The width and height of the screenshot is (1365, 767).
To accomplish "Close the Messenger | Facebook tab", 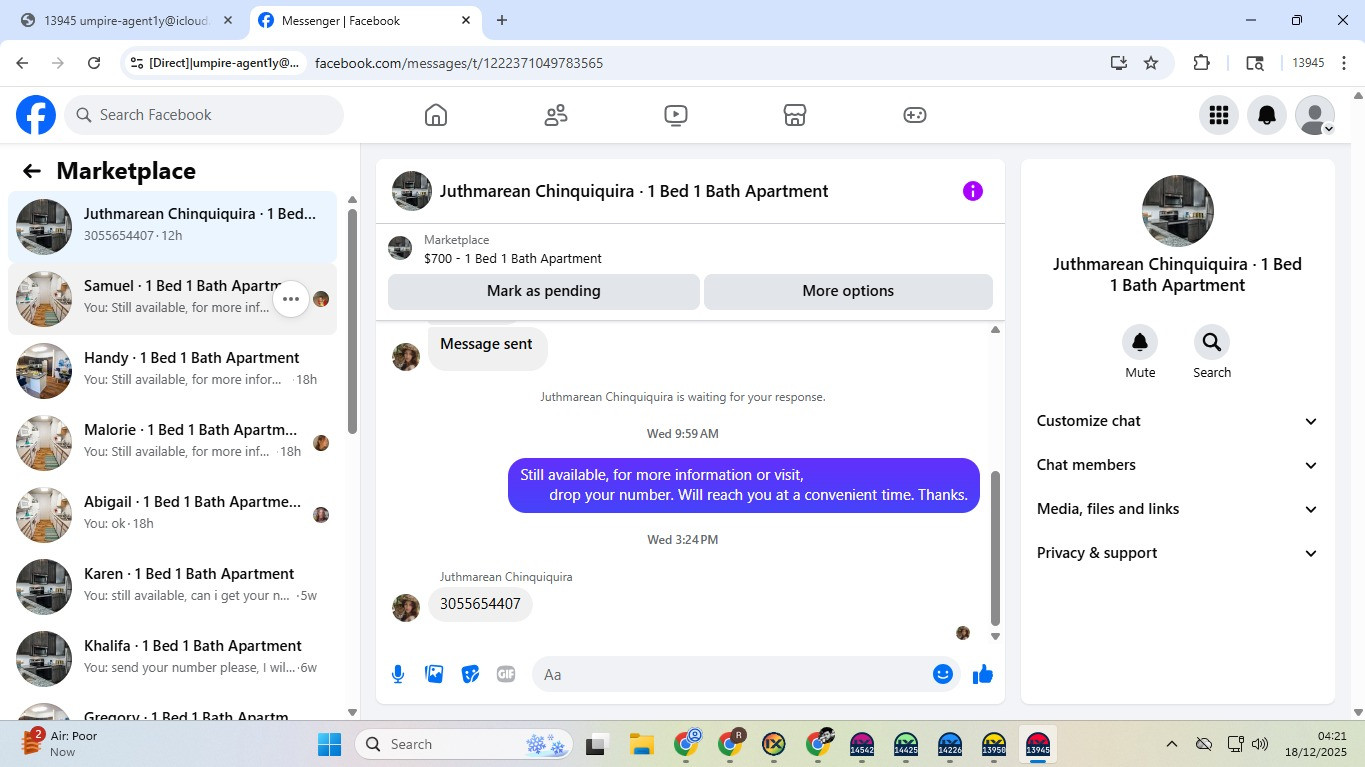I will [466, 21].
